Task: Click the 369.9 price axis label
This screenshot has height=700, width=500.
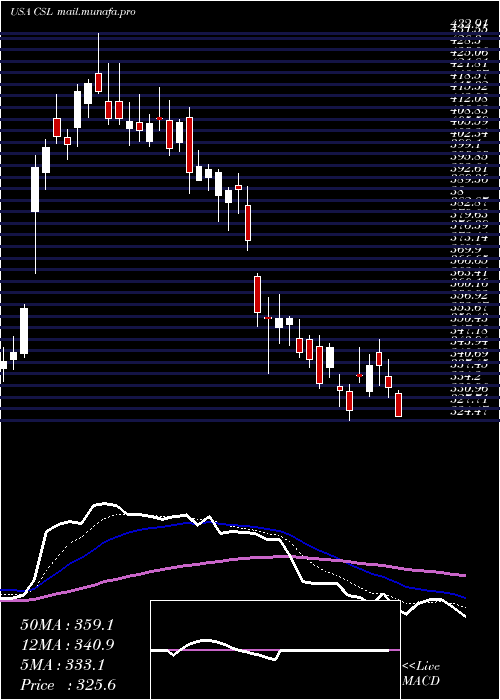Action: [465, 250]
